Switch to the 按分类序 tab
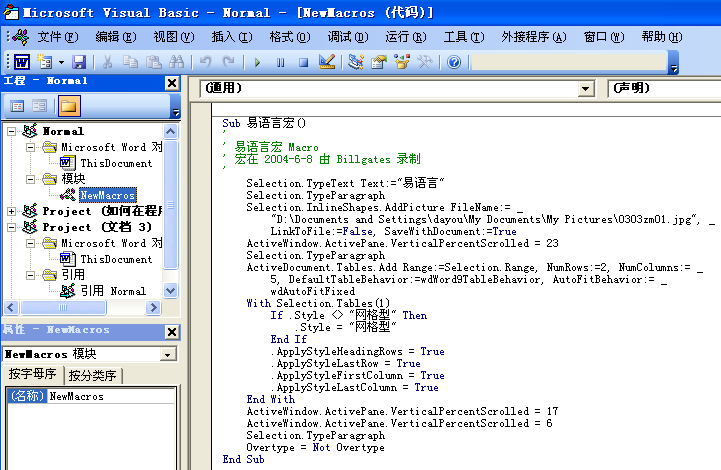Screen dimensions: 721x470 [x=92, y=376]
